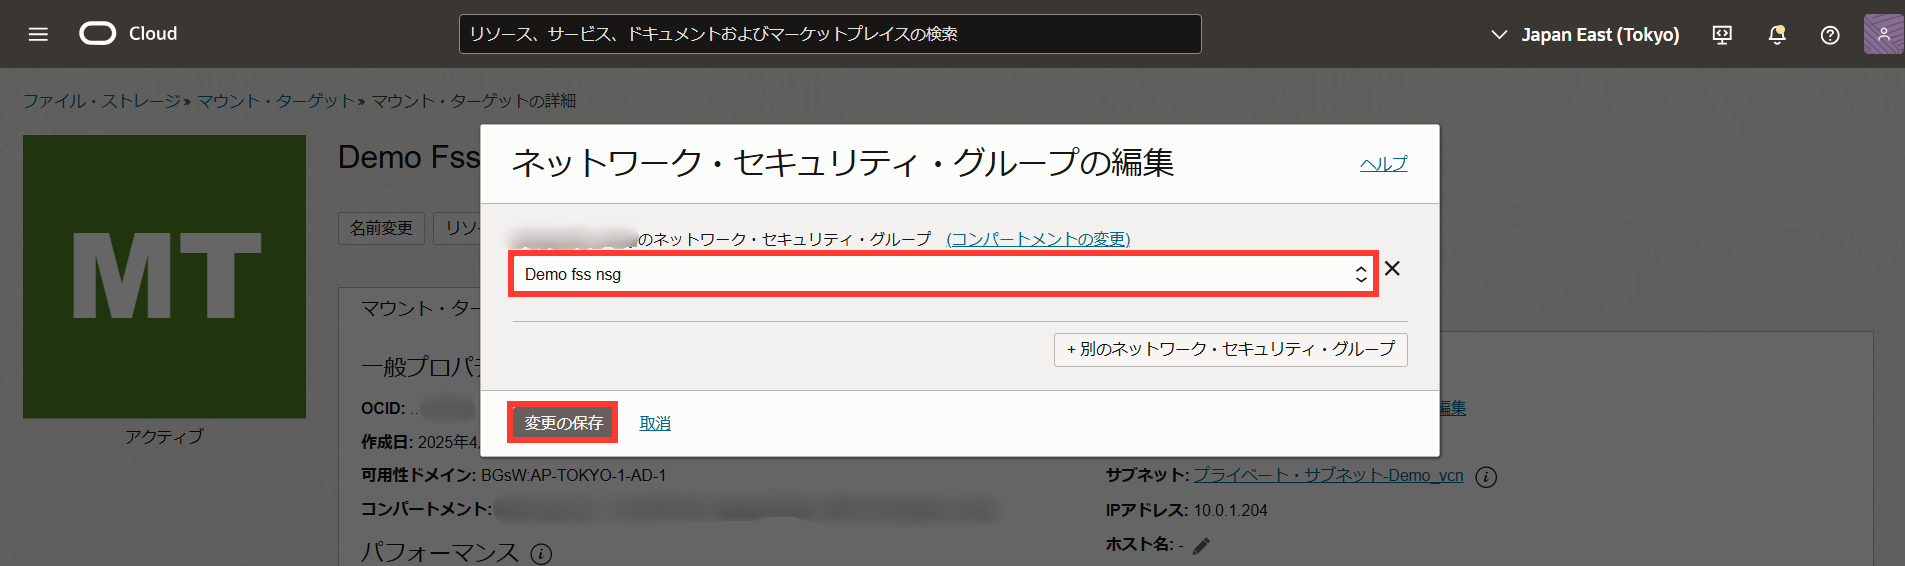
Task: Open the notifications bell
Action: click(1777, 35)
